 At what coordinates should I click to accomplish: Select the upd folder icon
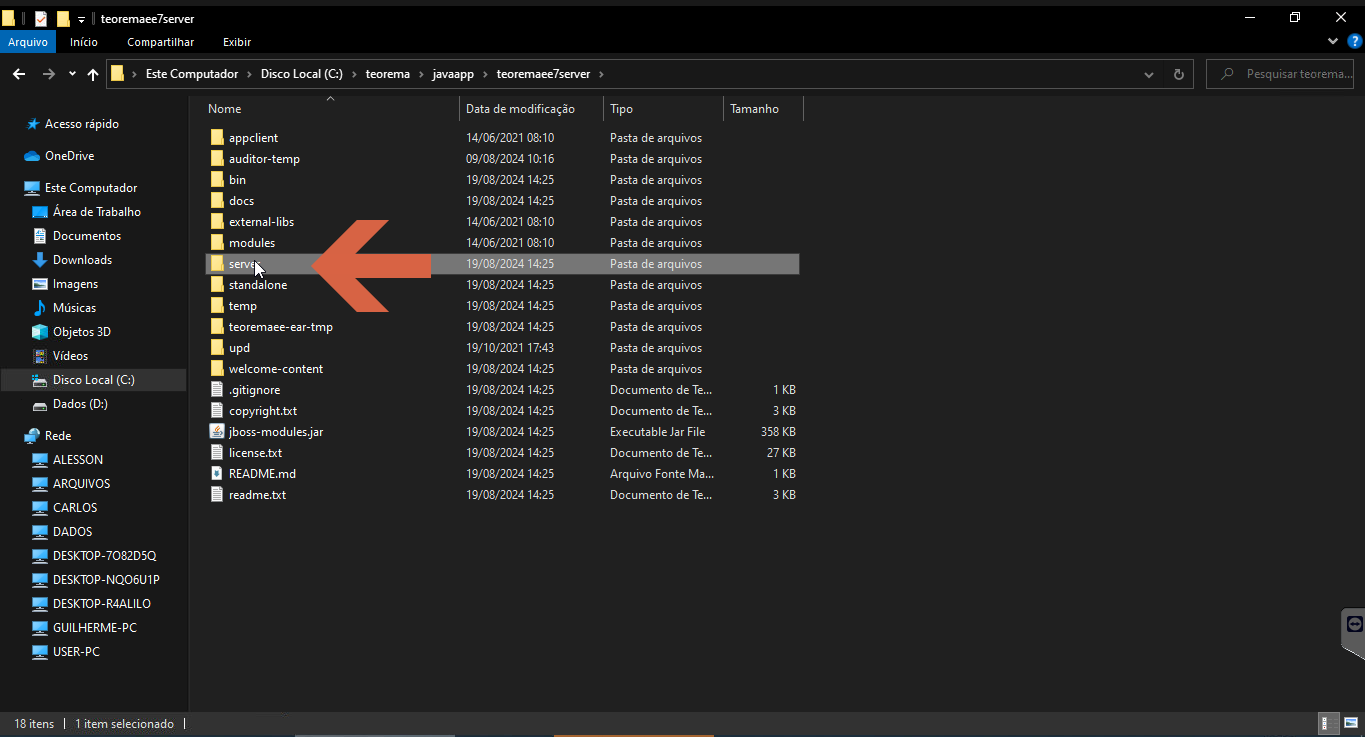click(217, 348)
